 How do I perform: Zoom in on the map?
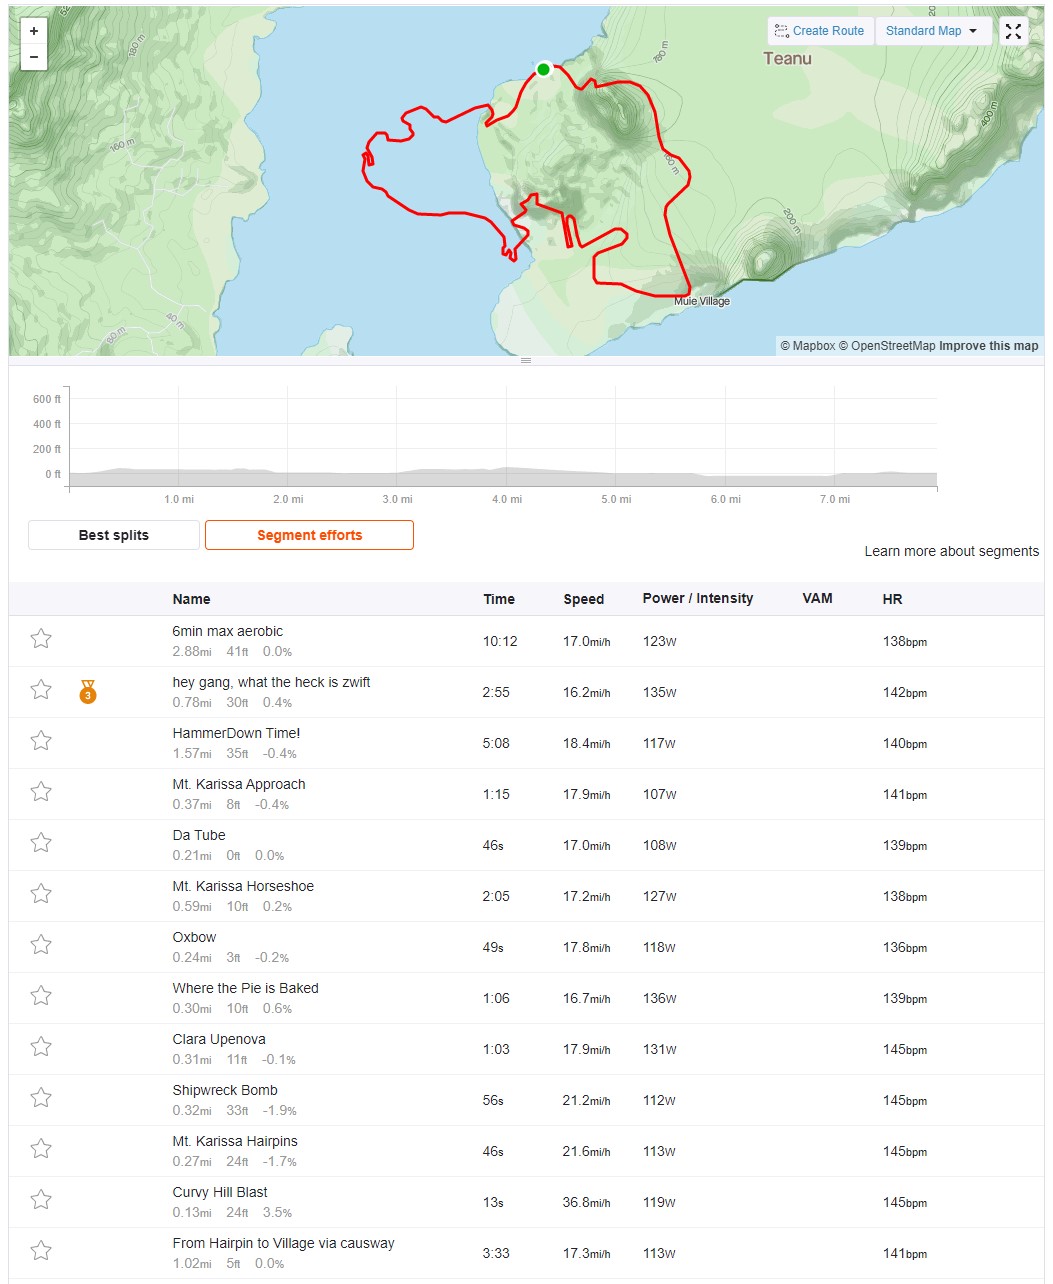[34, 31]
